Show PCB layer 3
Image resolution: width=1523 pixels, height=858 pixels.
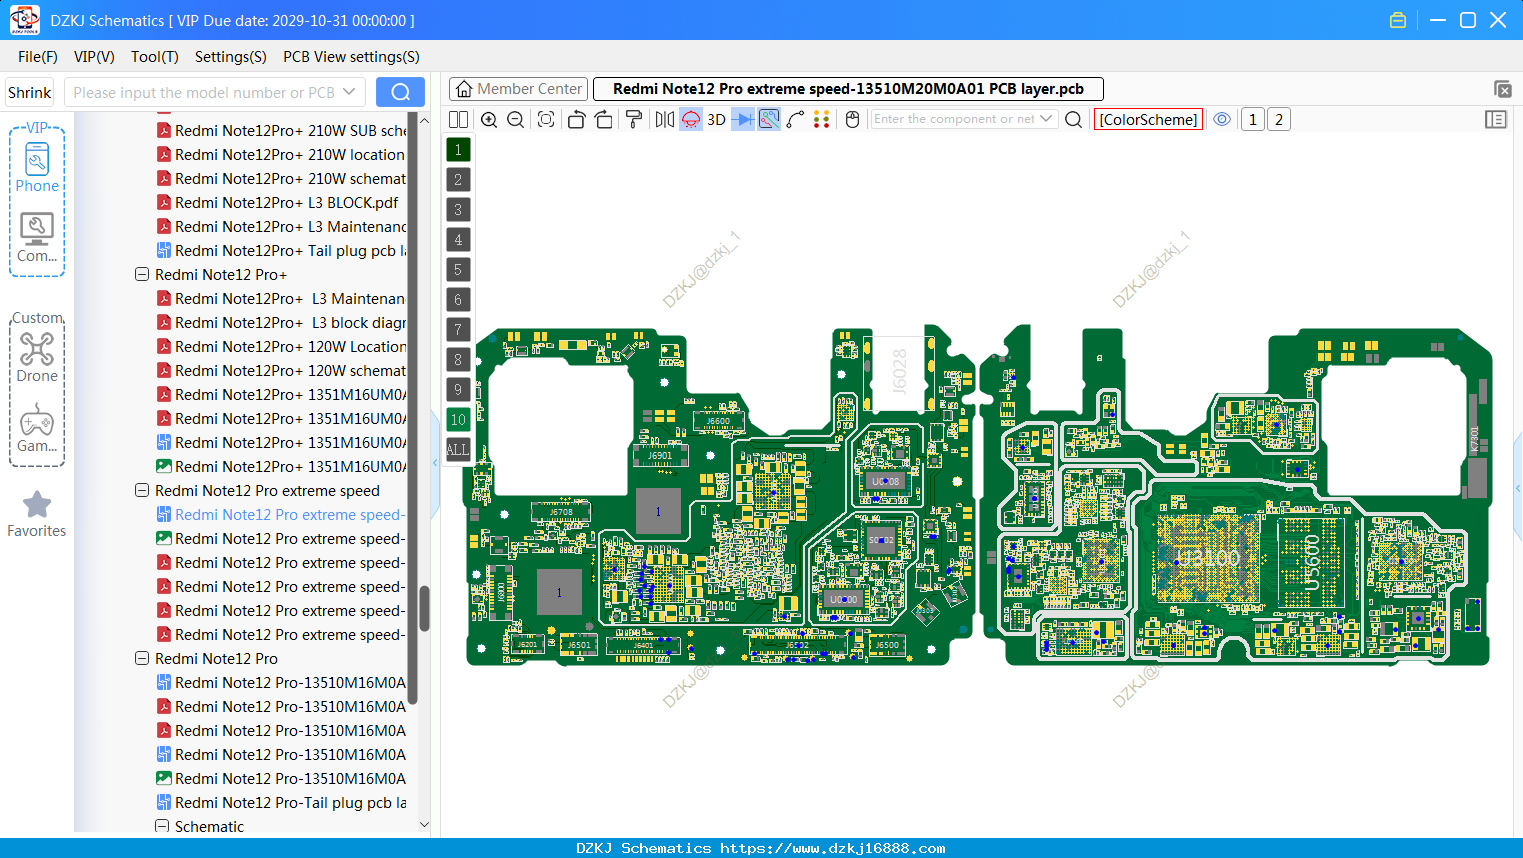[x=458, y=209]
